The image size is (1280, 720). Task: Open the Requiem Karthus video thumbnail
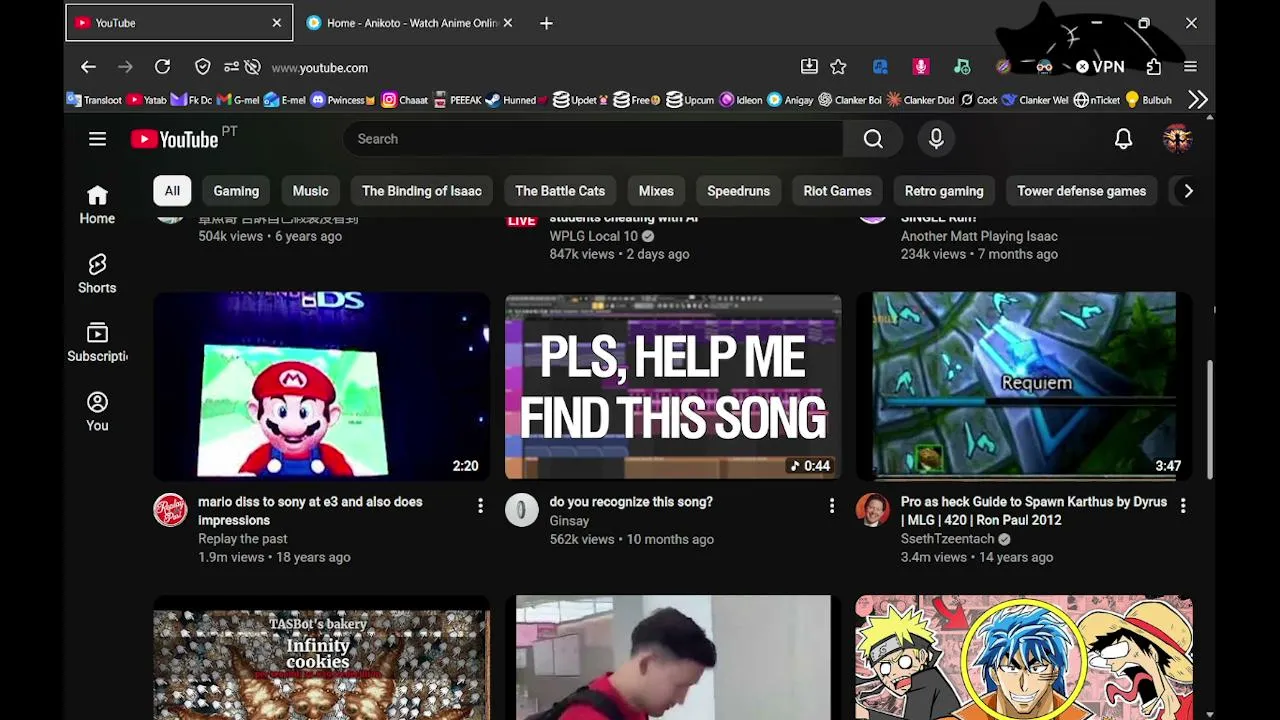tap(1024, 386)
